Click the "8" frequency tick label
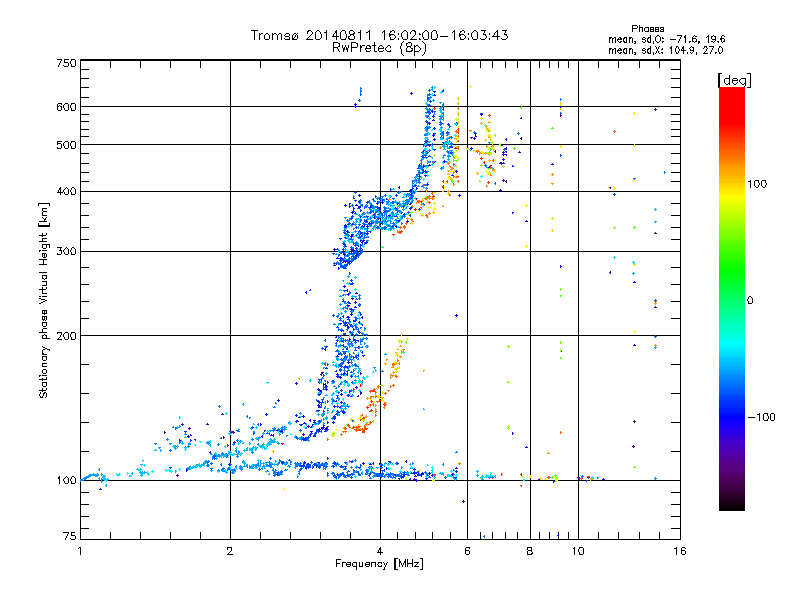The height and width of the screenshot is (600, 800). [530, 551]
